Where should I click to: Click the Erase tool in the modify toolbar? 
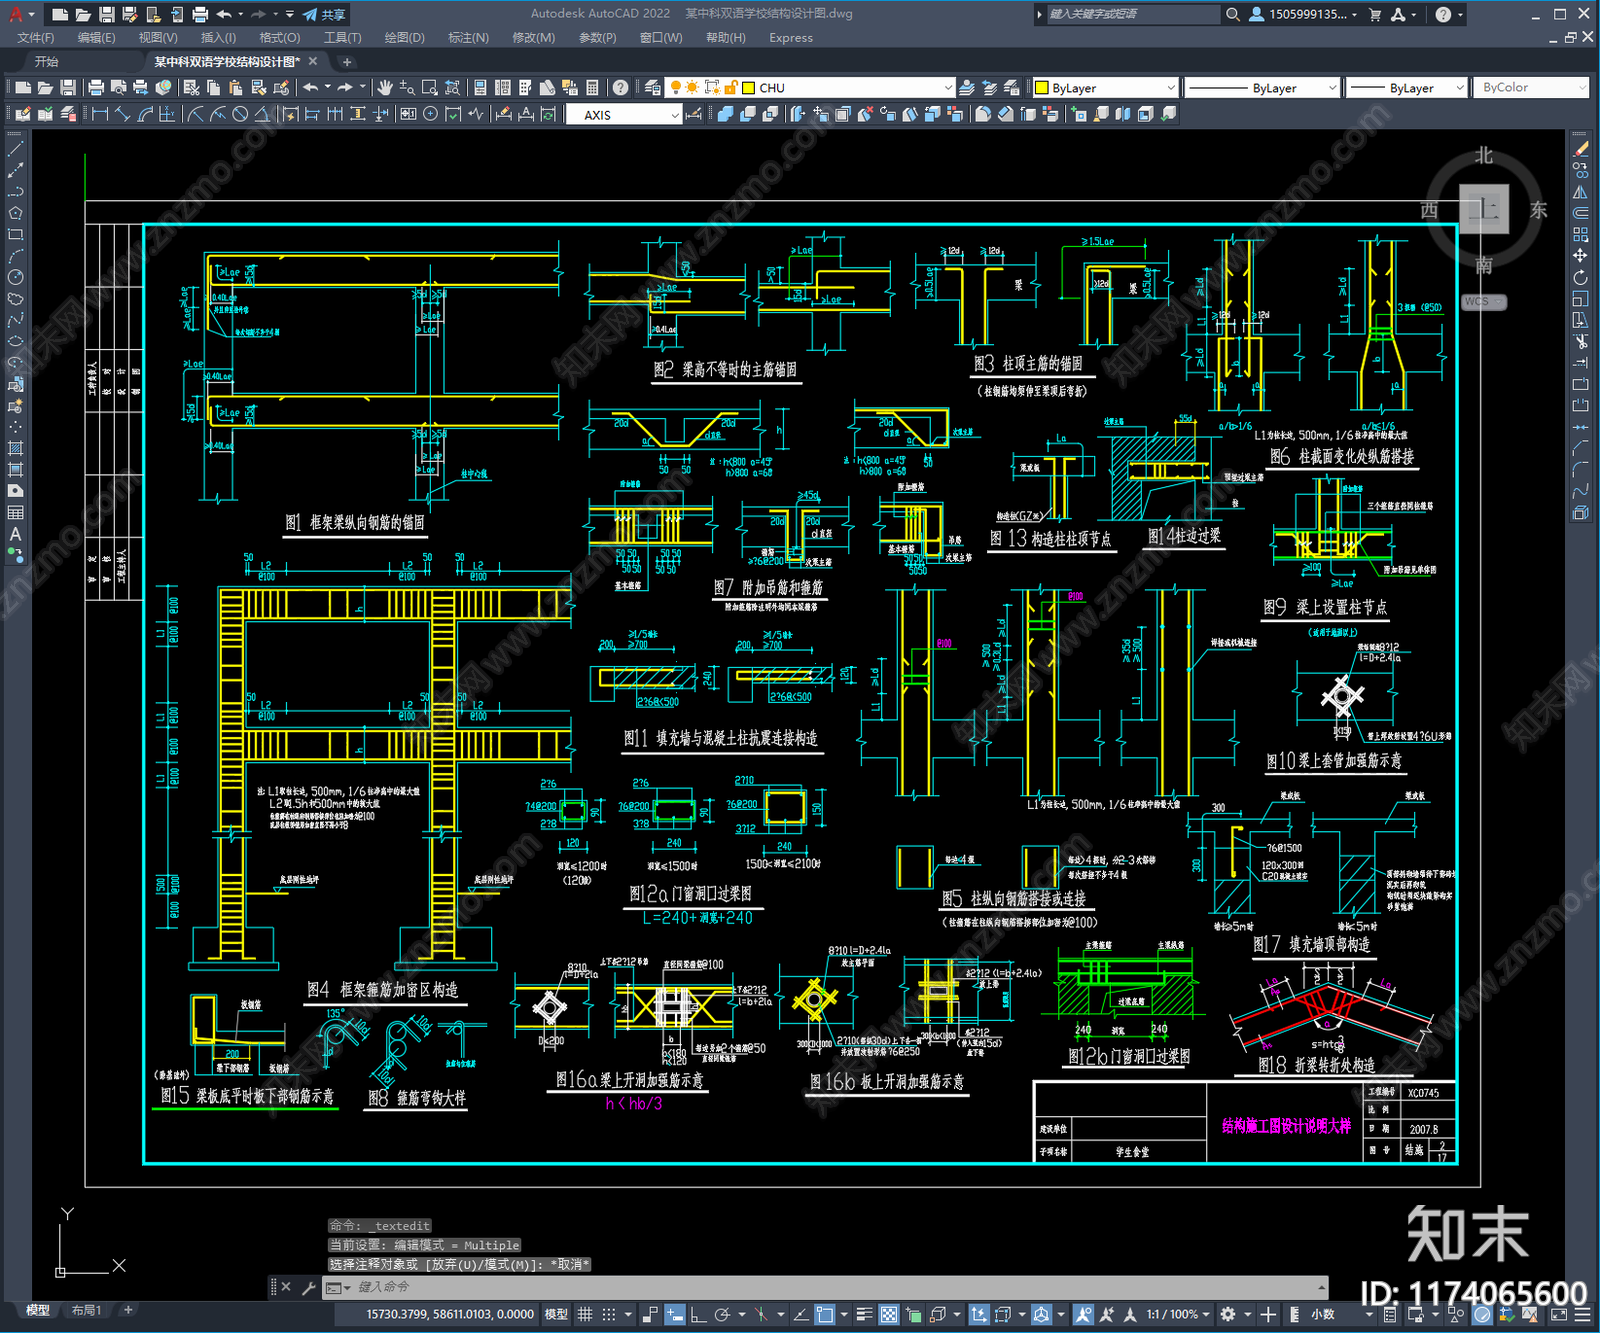coord(1581,149)
